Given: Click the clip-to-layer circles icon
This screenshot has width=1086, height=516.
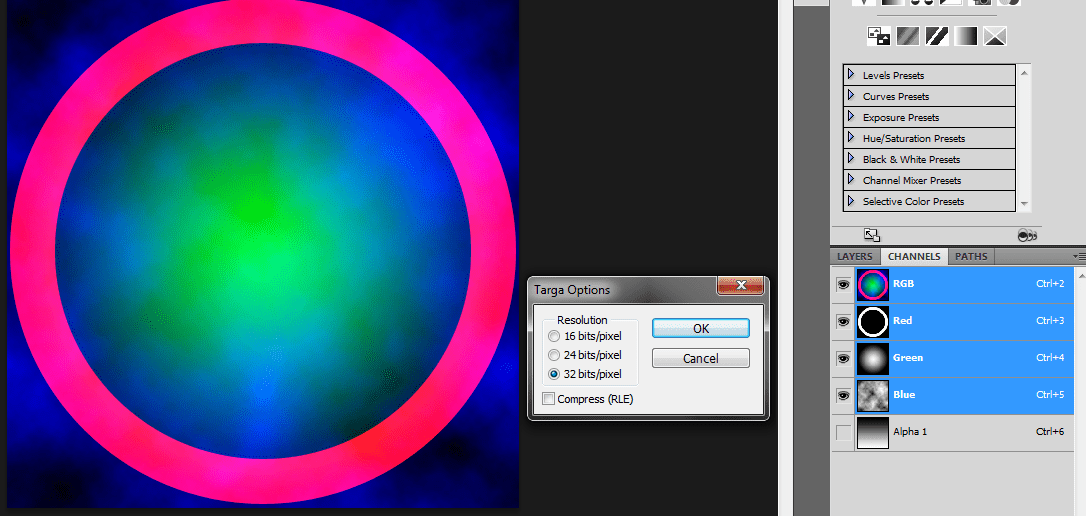Looking at the screenshot, I should (x=1026, y=235).
